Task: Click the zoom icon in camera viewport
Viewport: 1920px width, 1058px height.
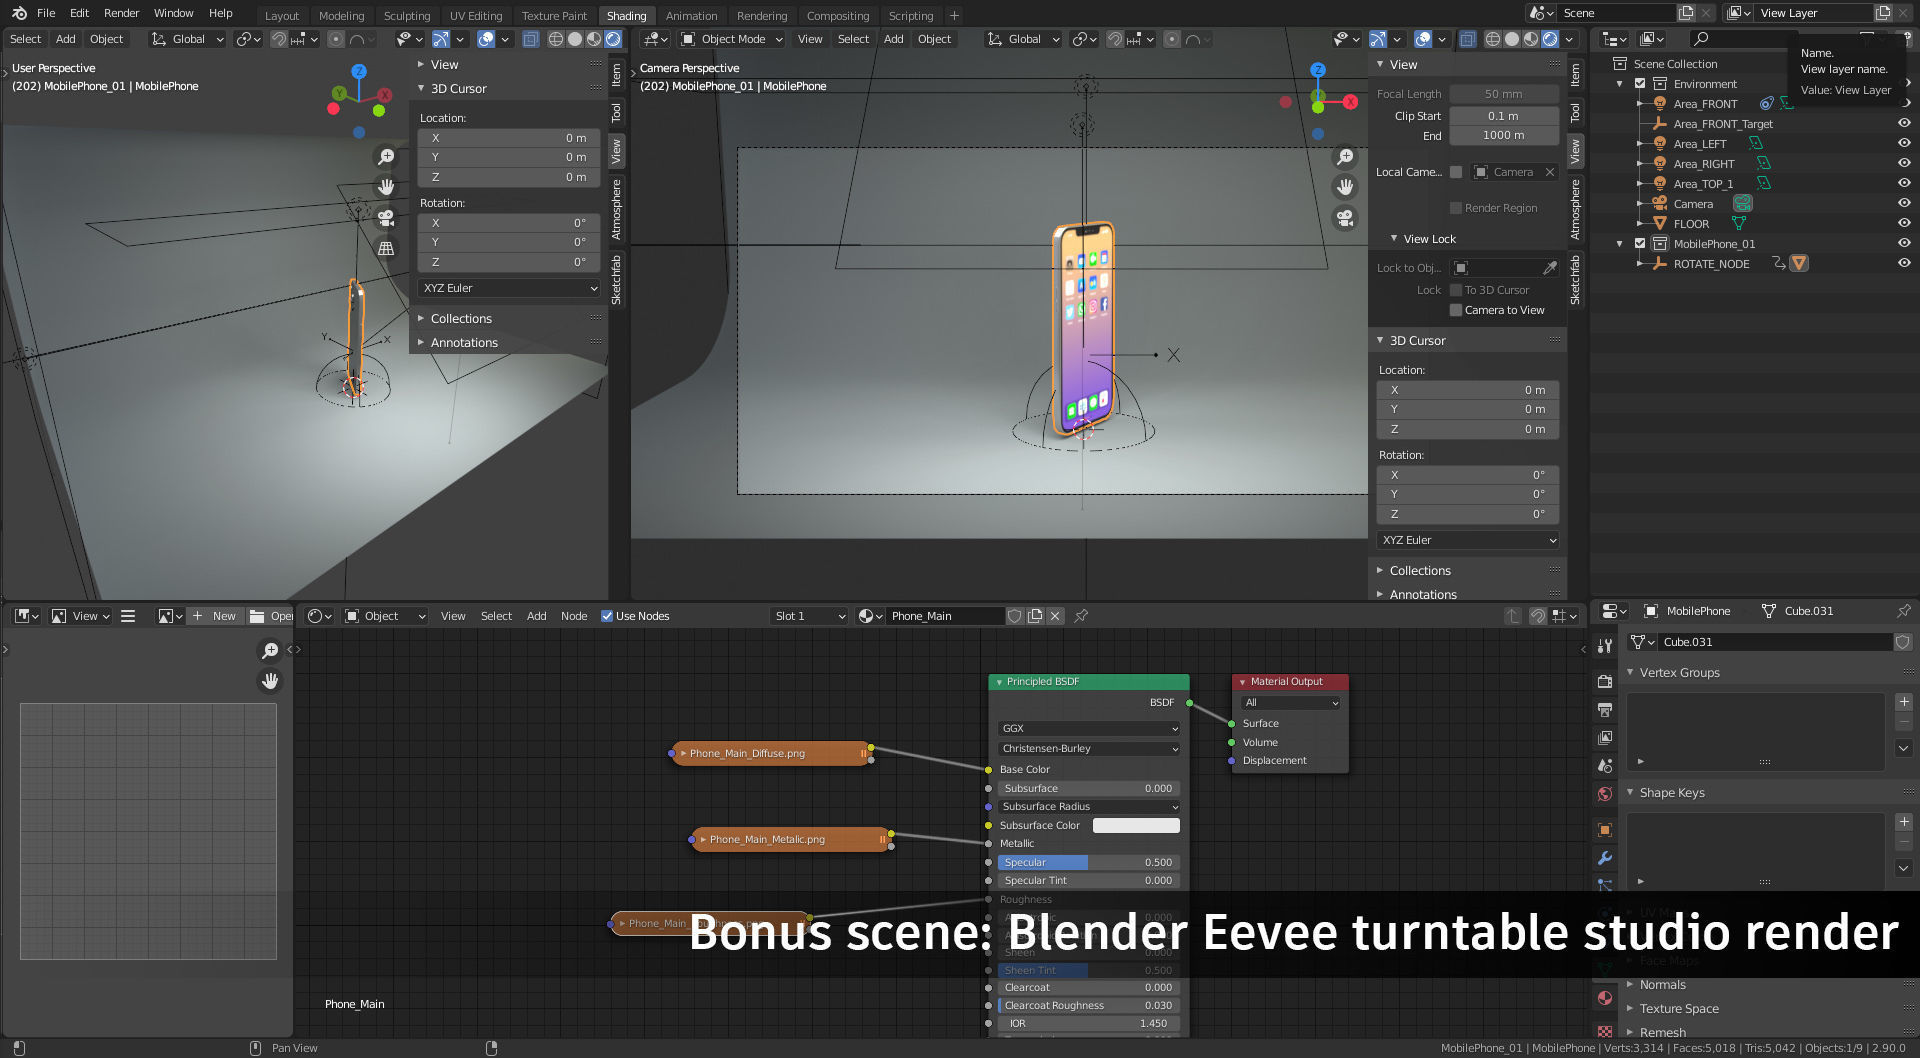Action: tap(1346, 157)
